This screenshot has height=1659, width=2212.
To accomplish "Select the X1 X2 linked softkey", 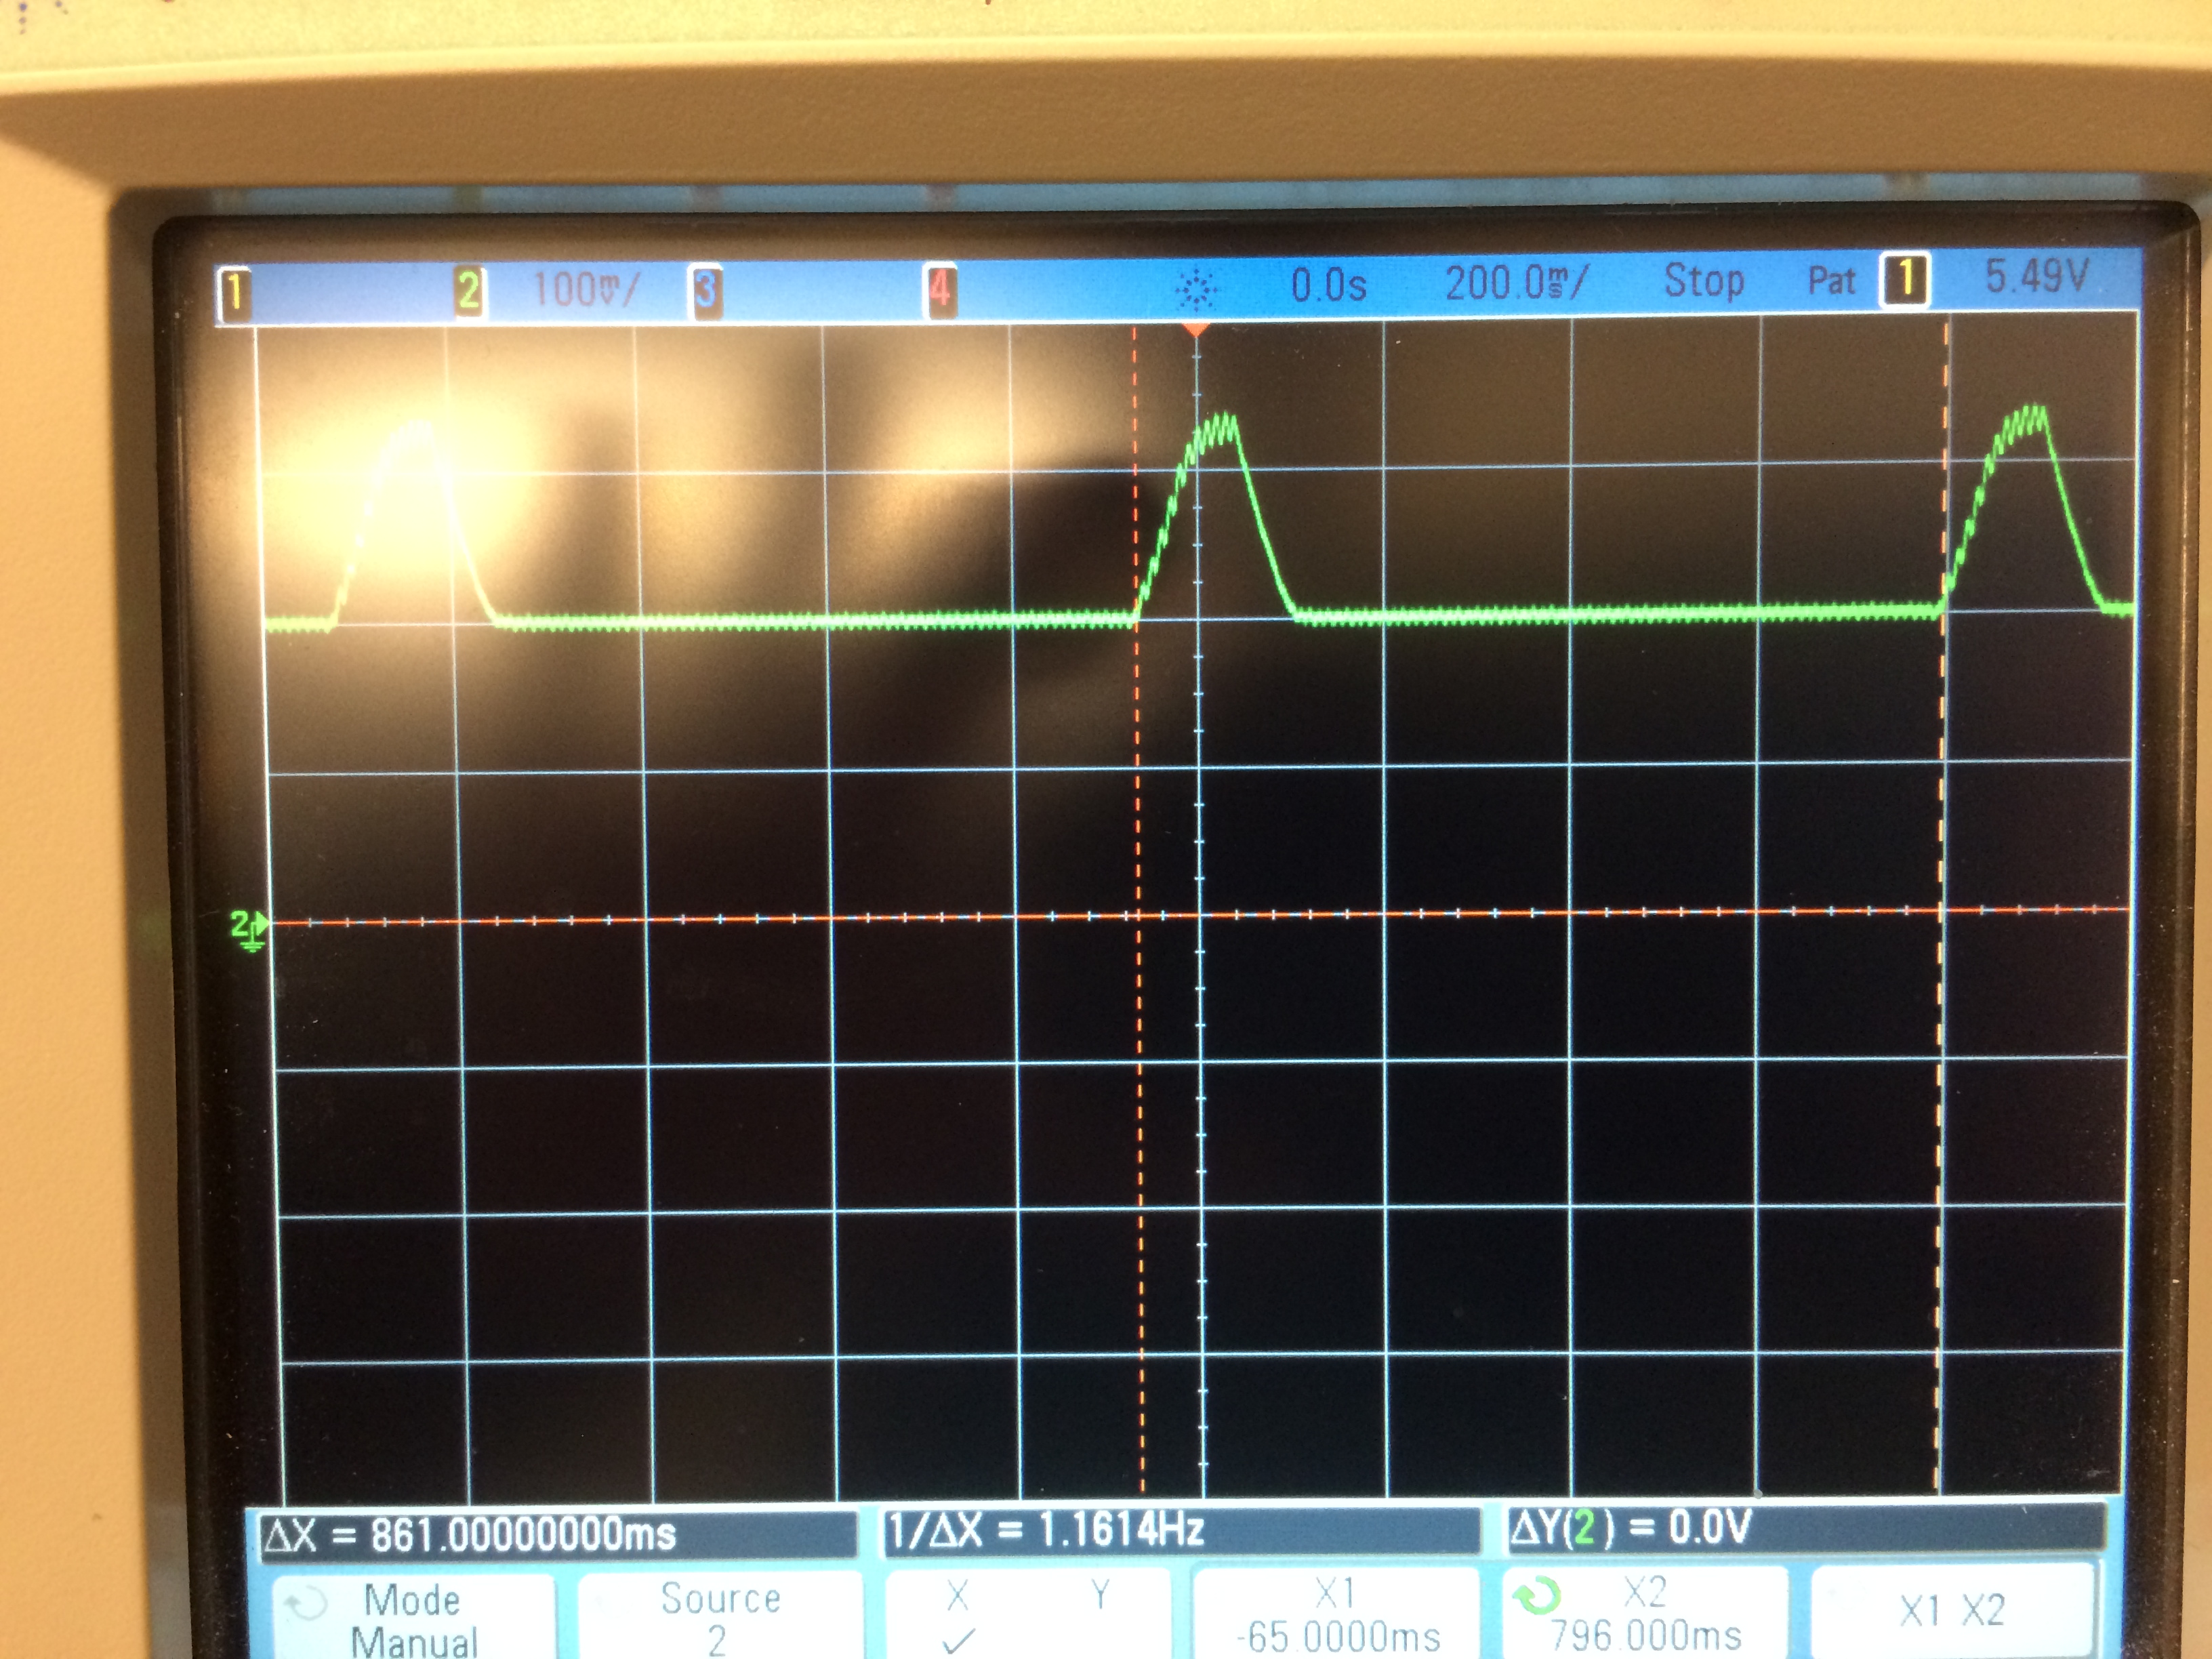I will [x=1952, y=1609].
